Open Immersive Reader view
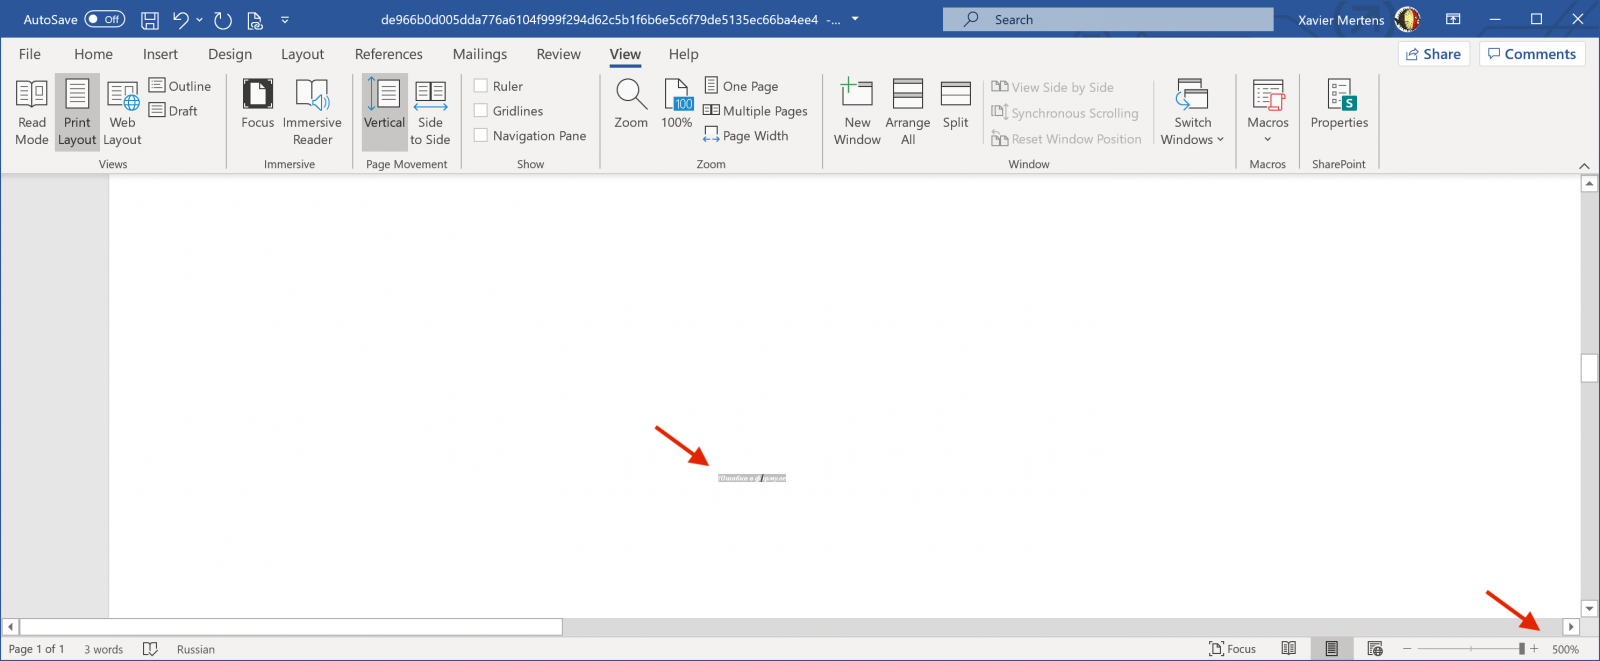Image resolution: width=1600 pixels, height=661 pixels. 312,112
